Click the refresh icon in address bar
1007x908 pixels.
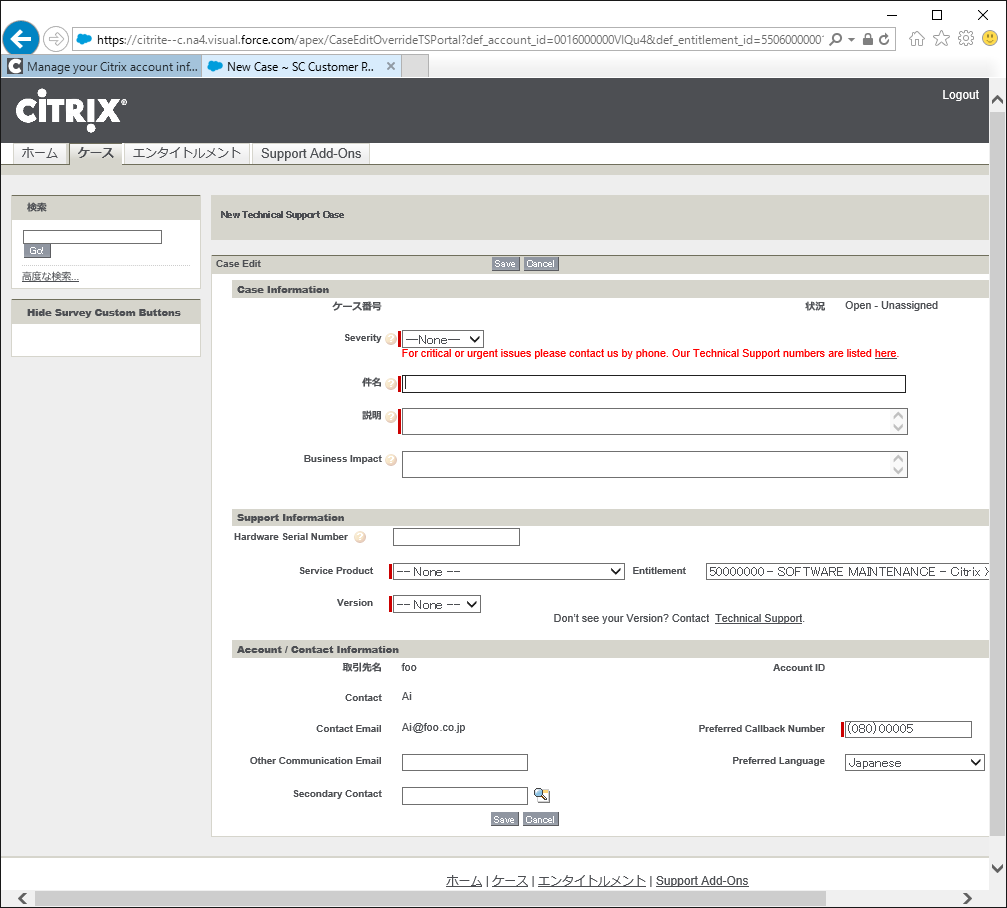(884, 40)
